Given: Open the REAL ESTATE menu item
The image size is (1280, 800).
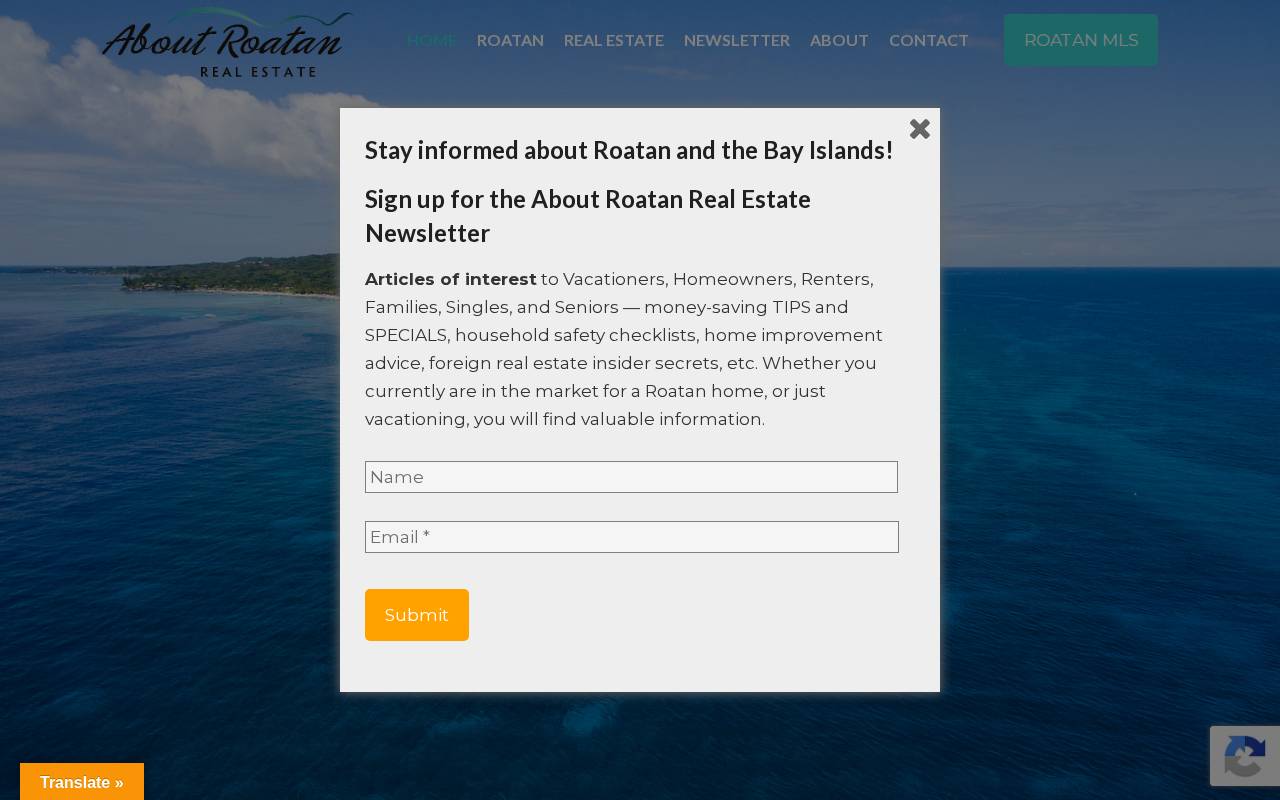Looking at the screenshot, I should (614, 40).
